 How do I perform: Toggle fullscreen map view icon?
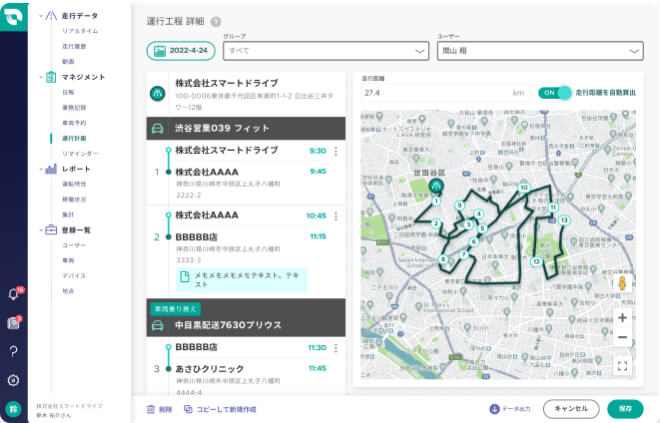click(x=623, y=366)
